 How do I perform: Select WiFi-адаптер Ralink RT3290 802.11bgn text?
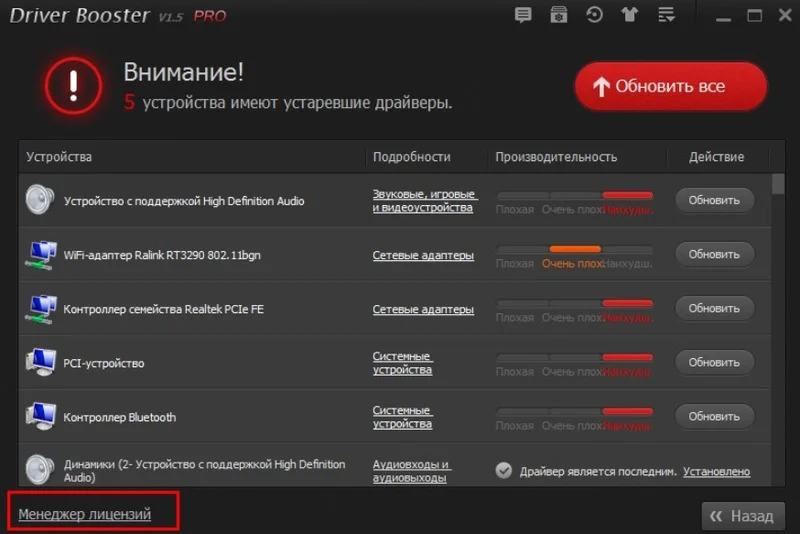click(162, 255)
